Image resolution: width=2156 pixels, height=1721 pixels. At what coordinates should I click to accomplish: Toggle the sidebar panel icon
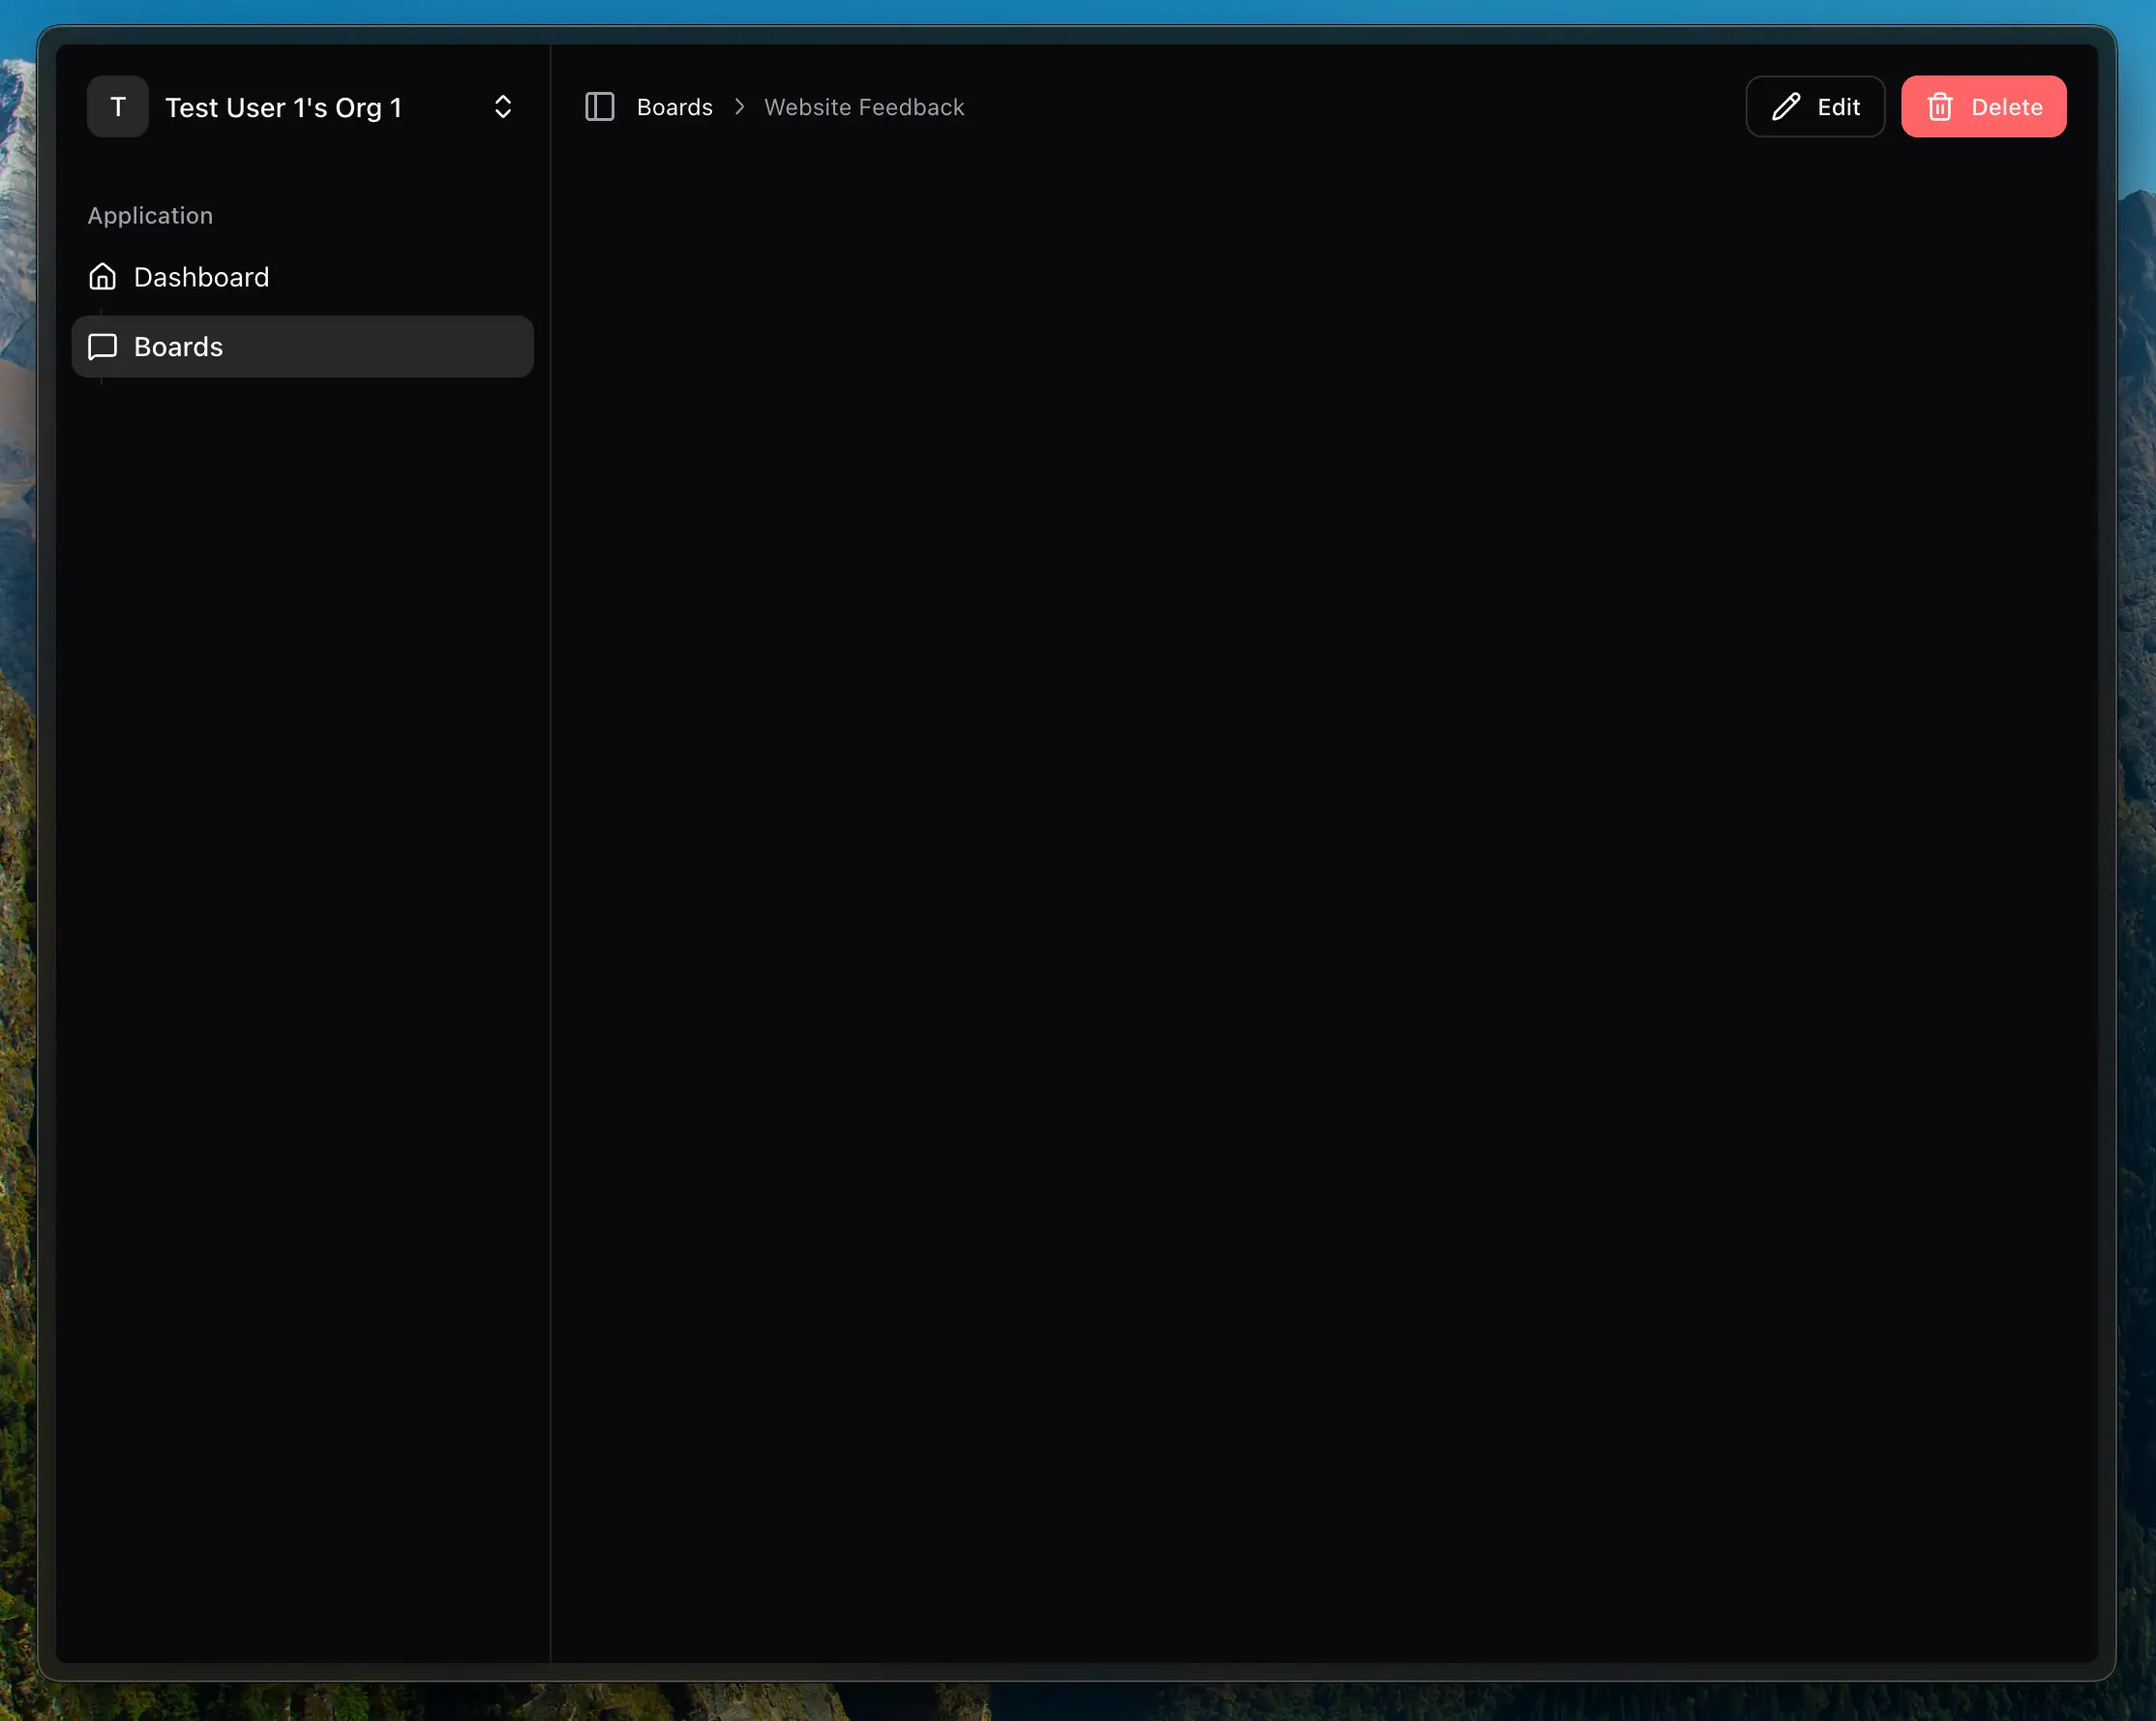599,107
